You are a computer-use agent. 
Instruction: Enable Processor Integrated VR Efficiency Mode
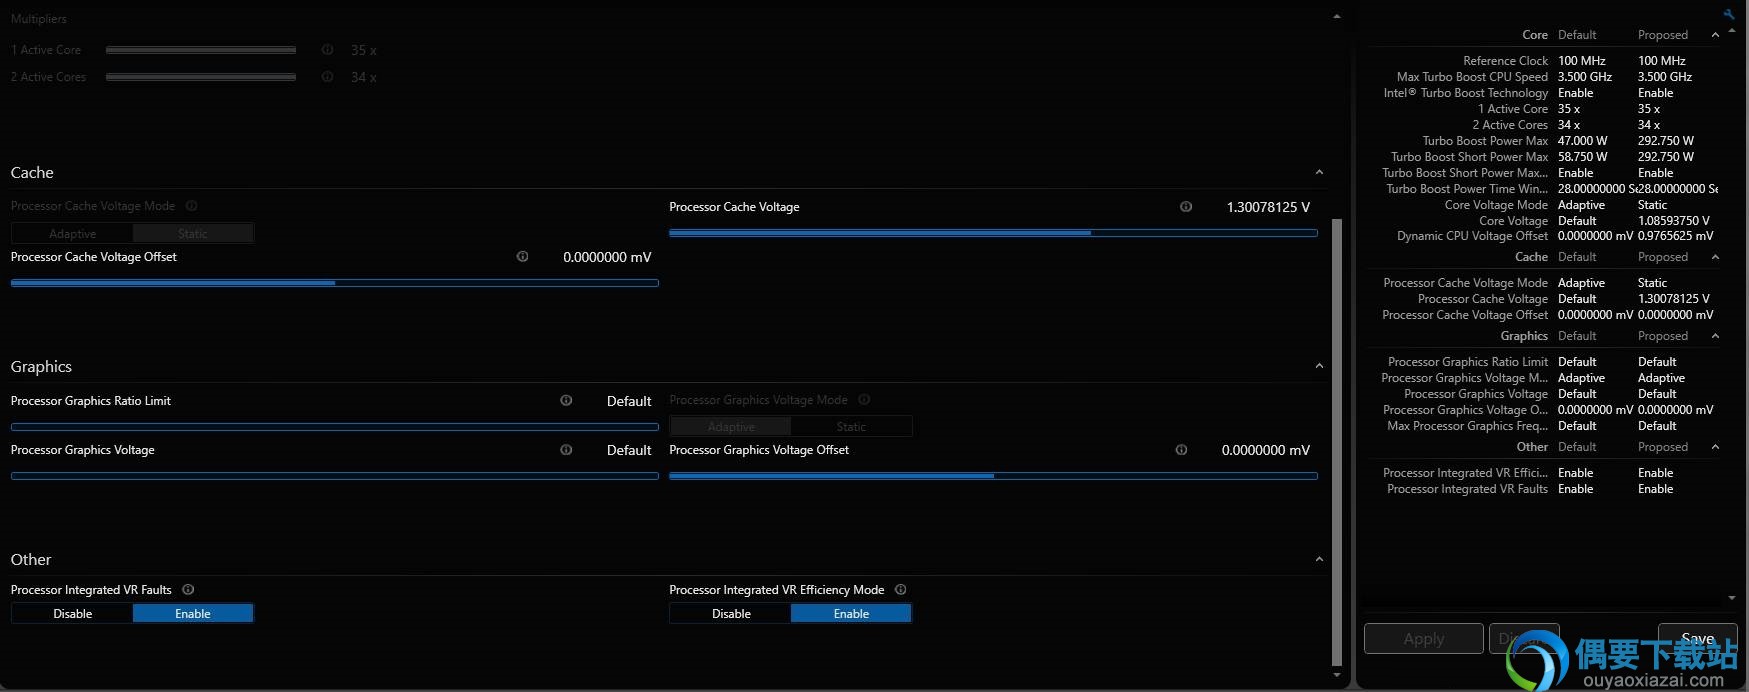coord(851,614)
